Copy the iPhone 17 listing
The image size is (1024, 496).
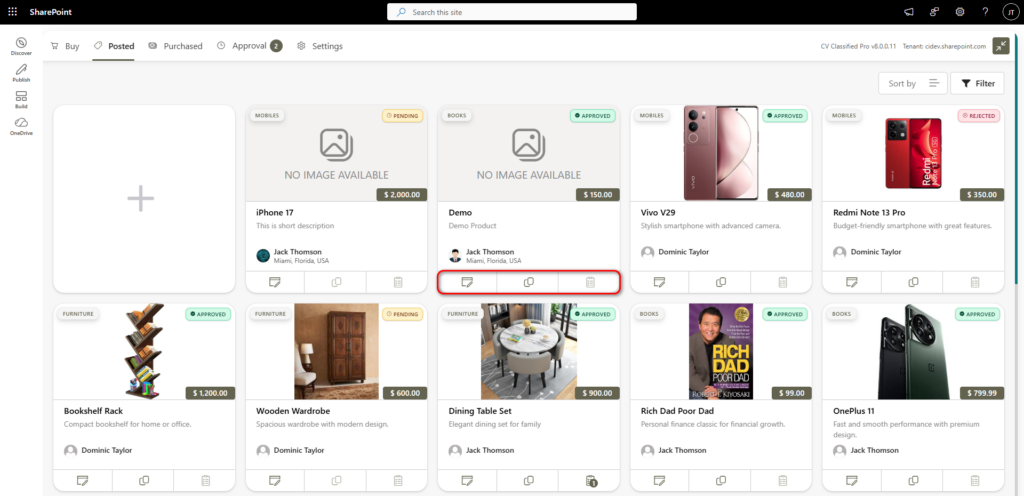click(336, 282)
